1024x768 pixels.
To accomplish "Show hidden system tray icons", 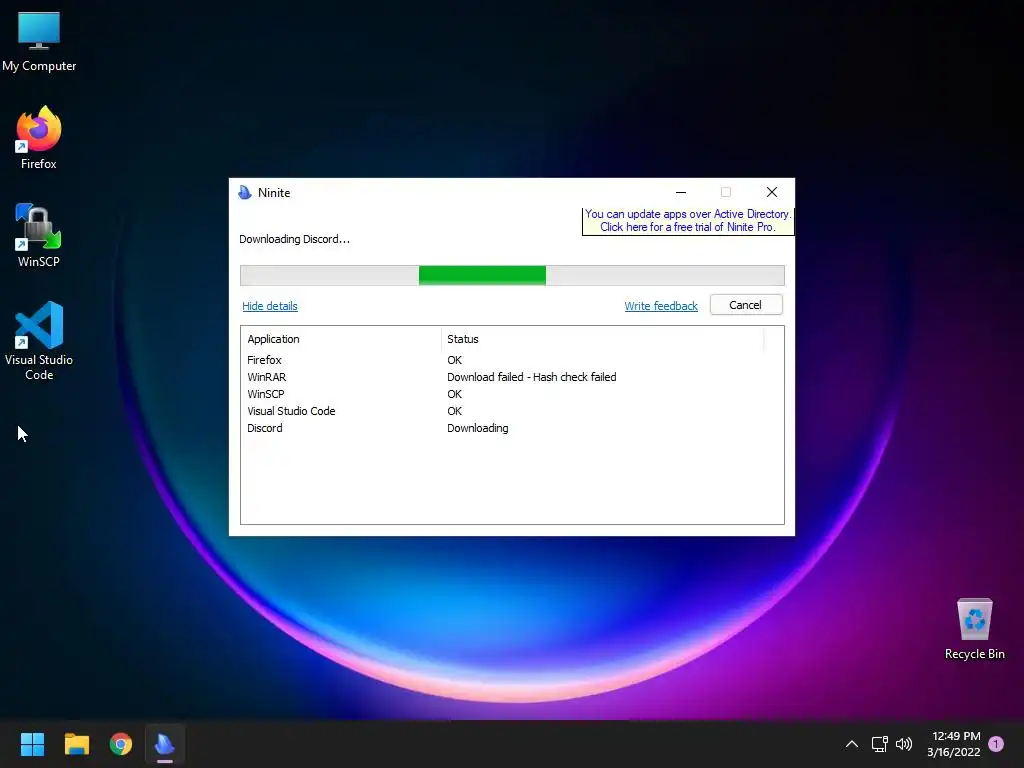I will pyautogui.click(x=852, y=744).
